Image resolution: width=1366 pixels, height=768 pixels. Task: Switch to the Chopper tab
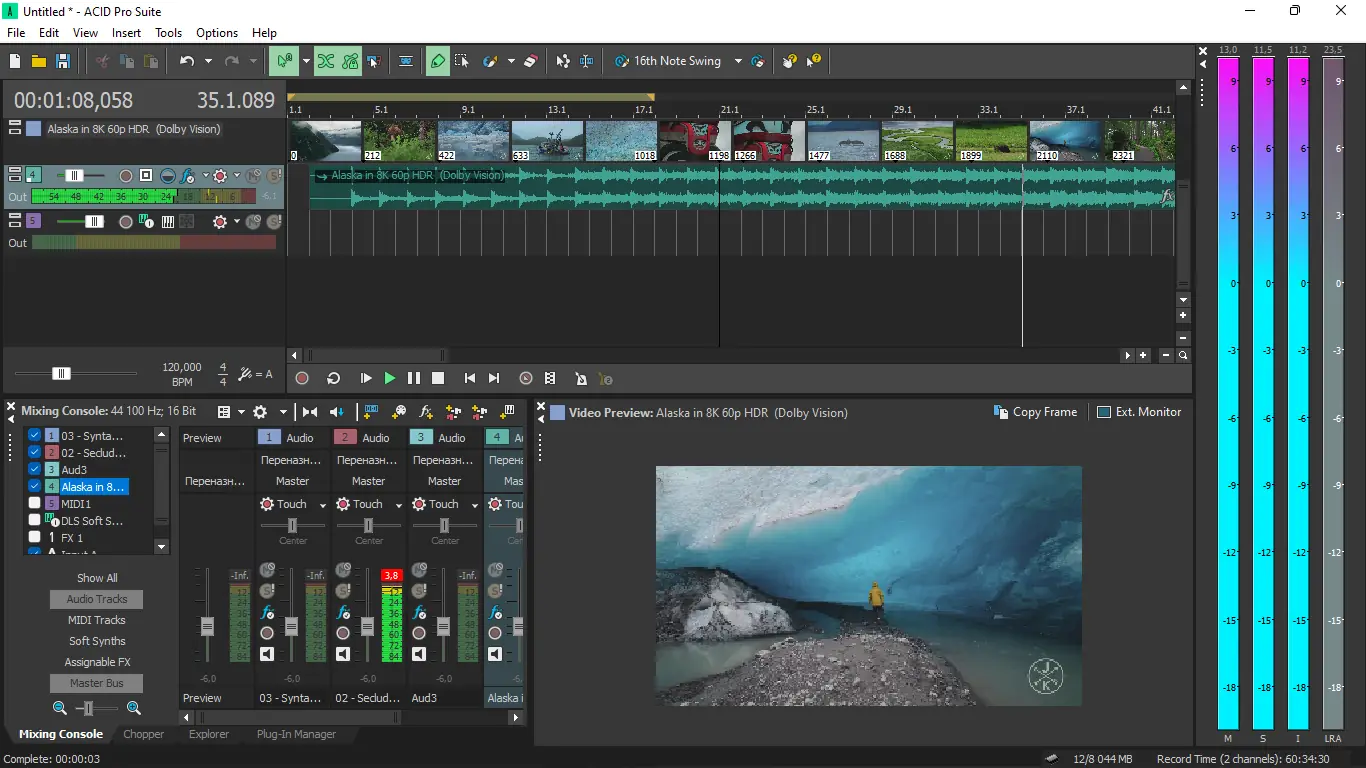pyautogui.click(x=143, y=734)
